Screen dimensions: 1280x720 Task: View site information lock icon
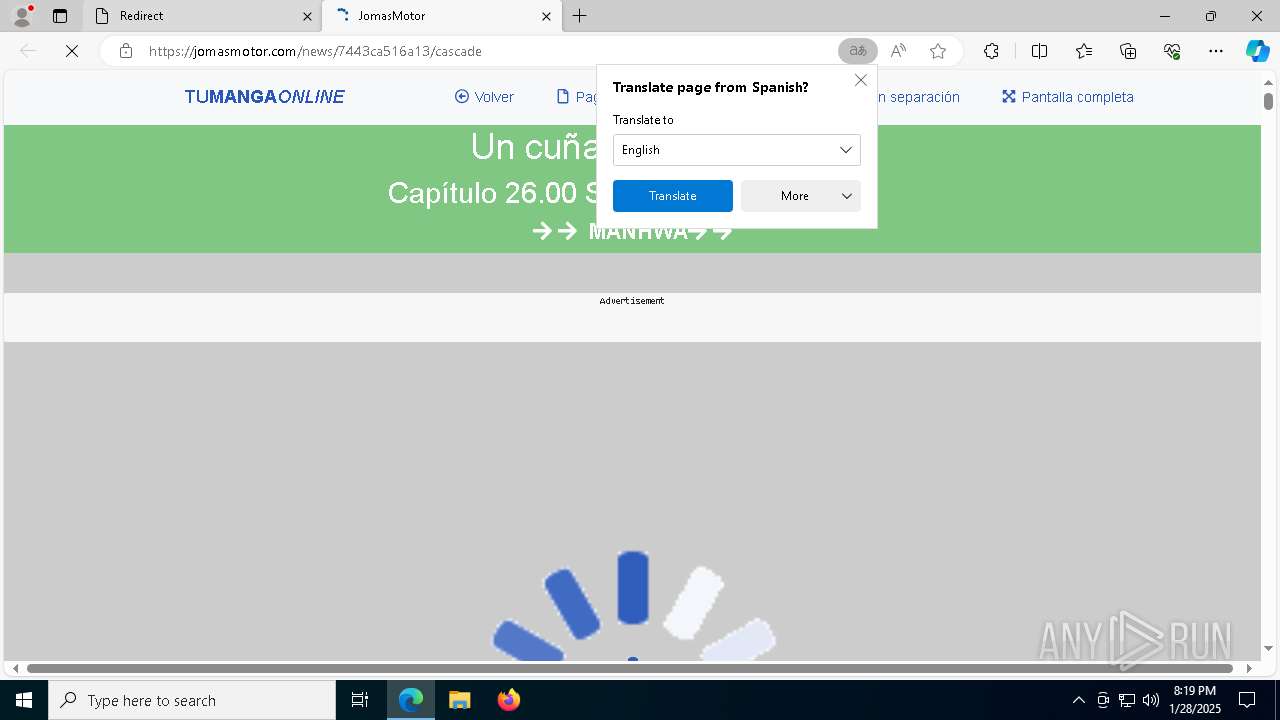point(126,51)
